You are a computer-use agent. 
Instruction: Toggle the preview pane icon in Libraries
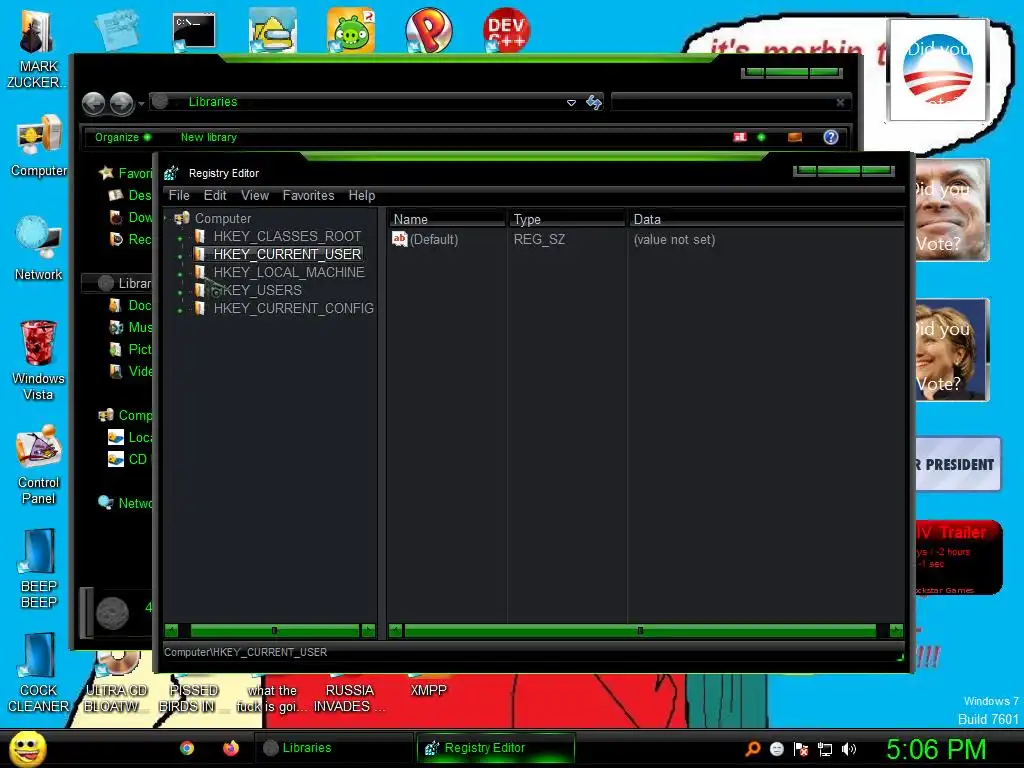(795, 137)
